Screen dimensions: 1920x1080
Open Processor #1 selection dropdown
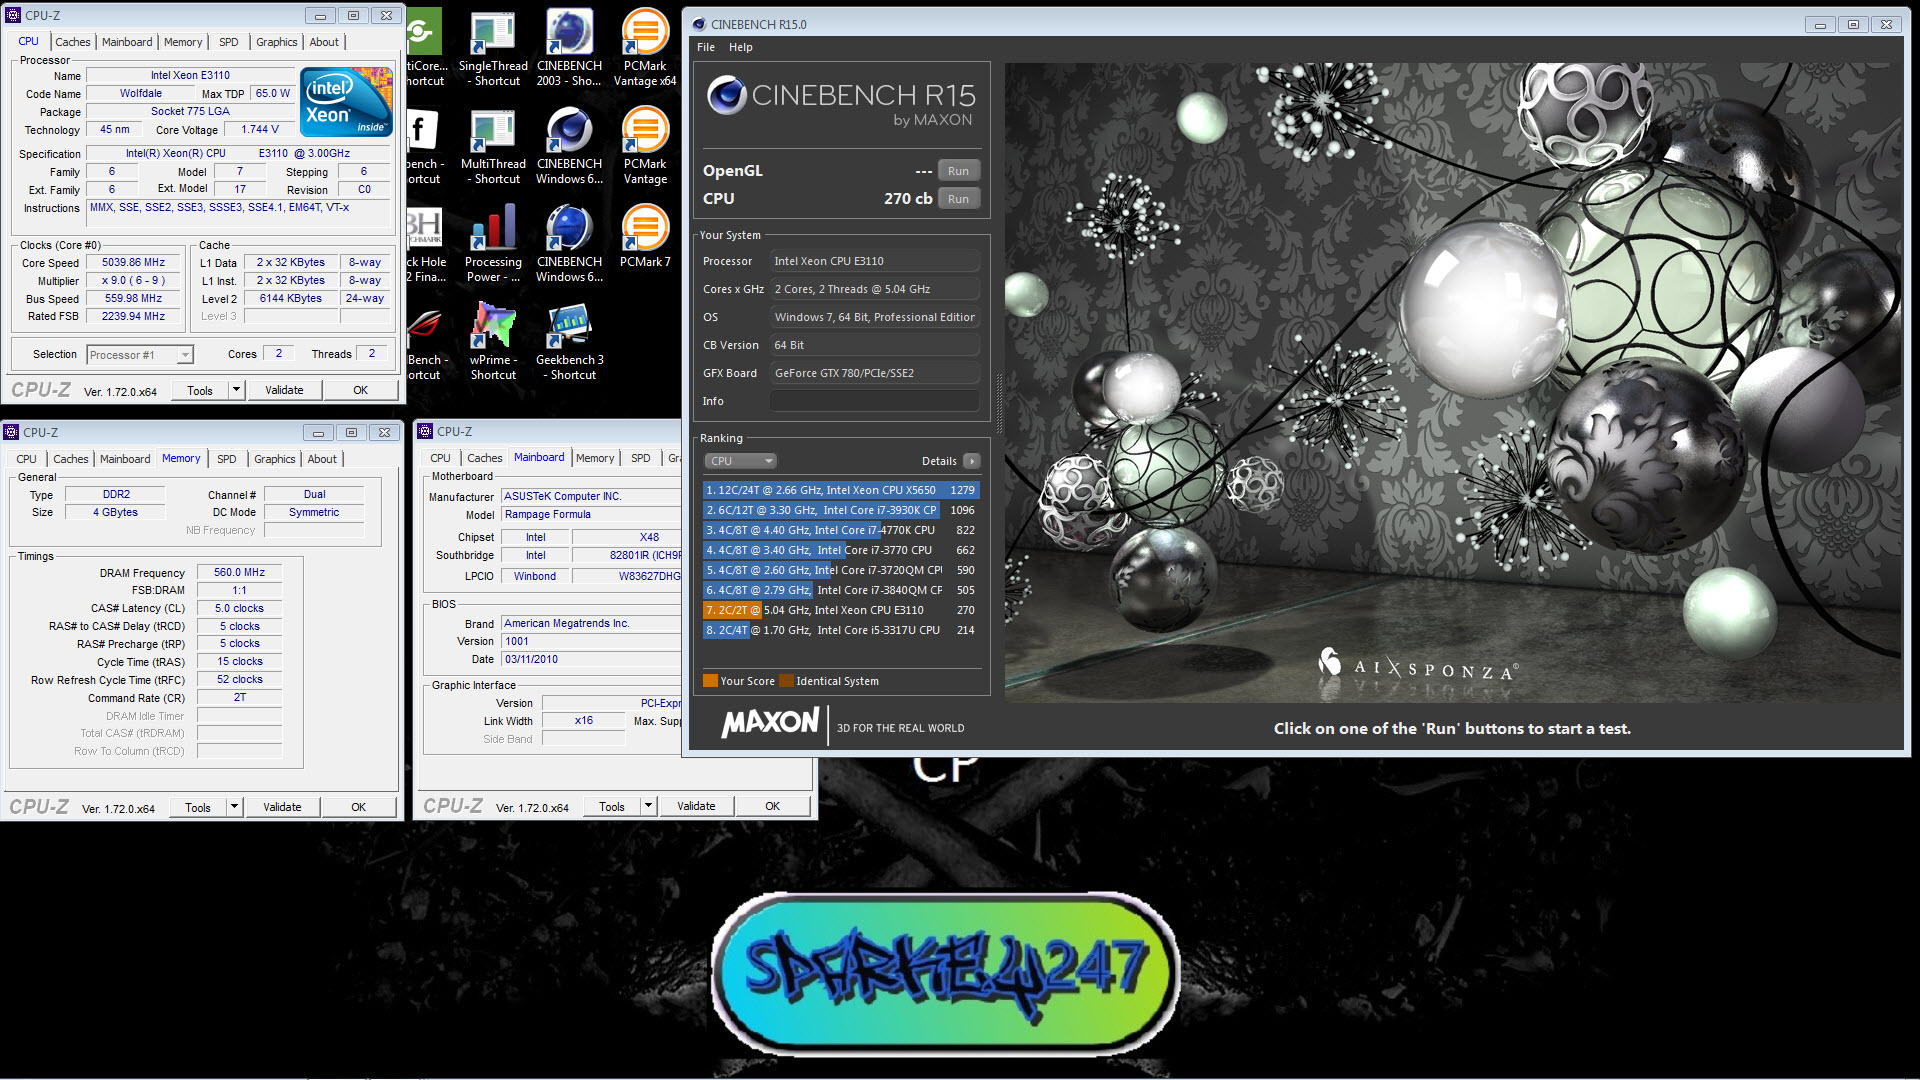139,355
